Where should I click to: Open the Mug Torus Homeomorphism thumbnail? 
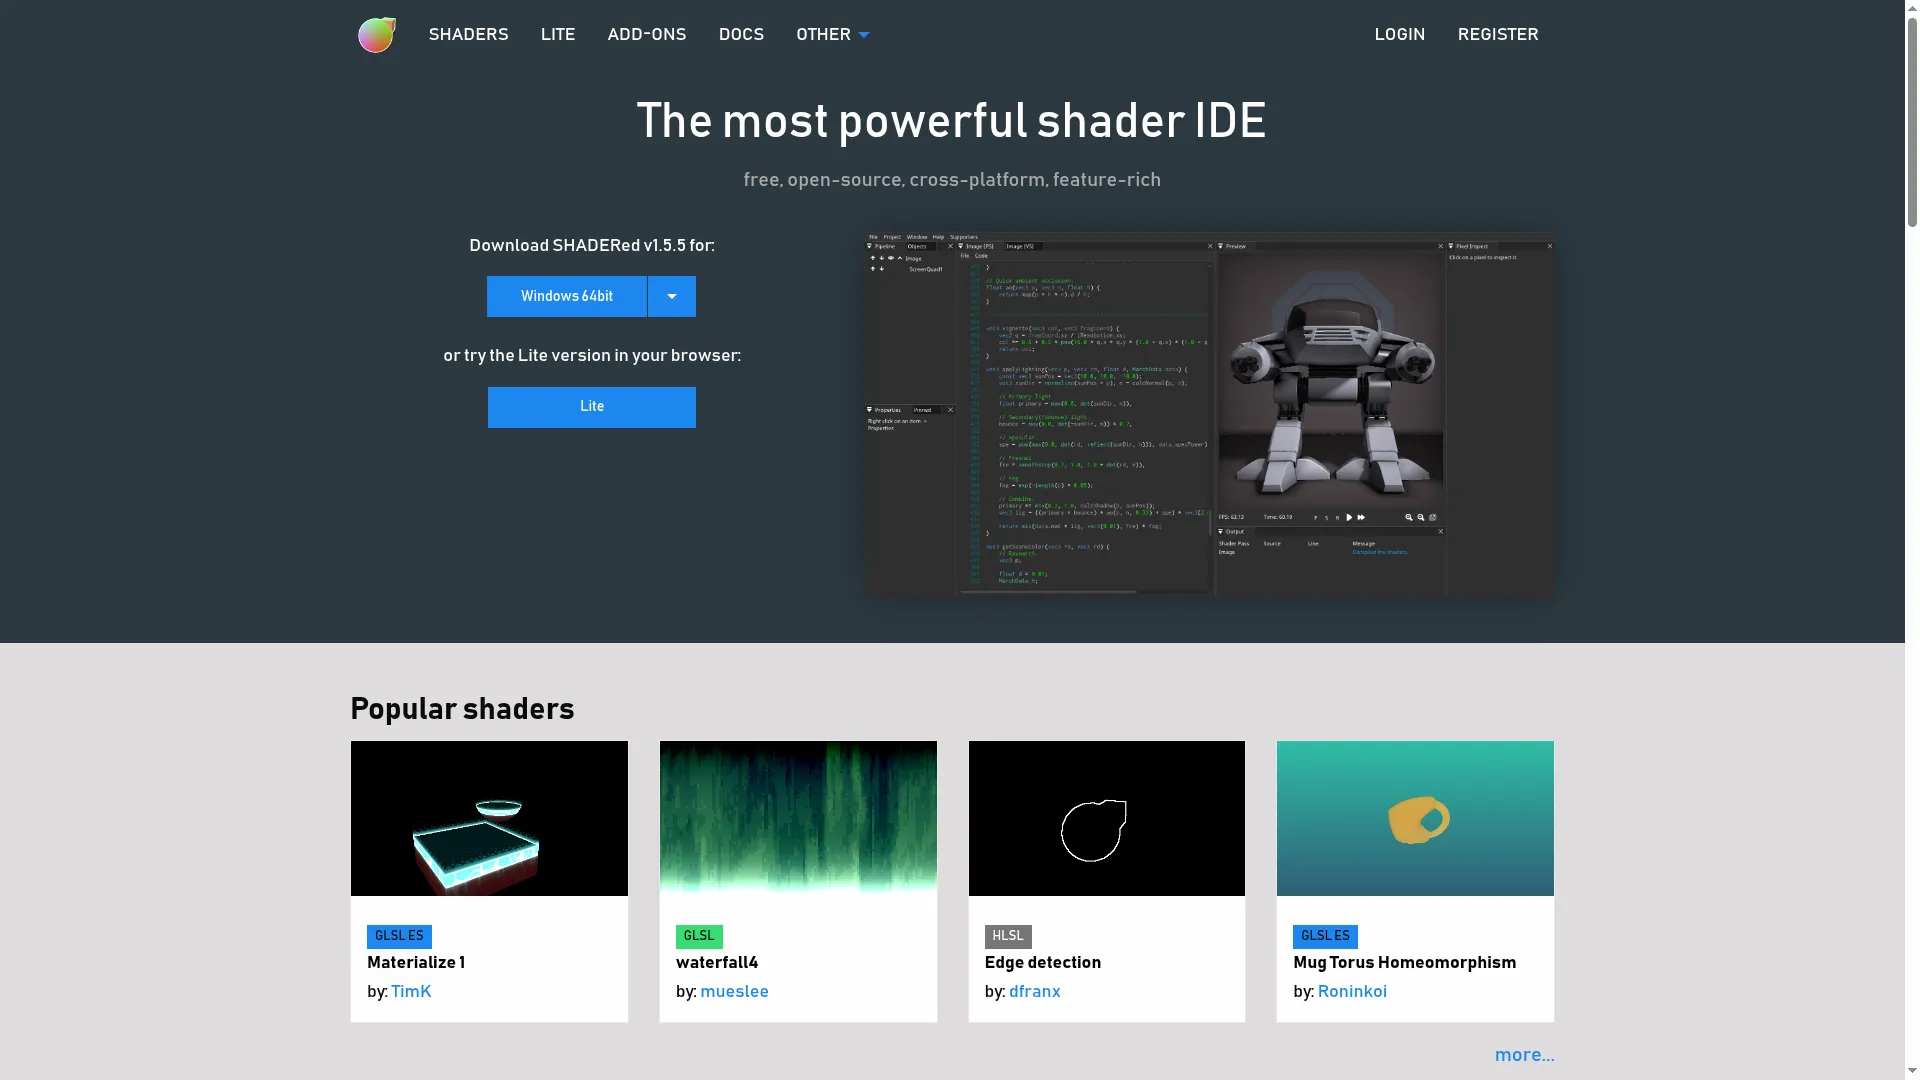(x=1415, y=818)
